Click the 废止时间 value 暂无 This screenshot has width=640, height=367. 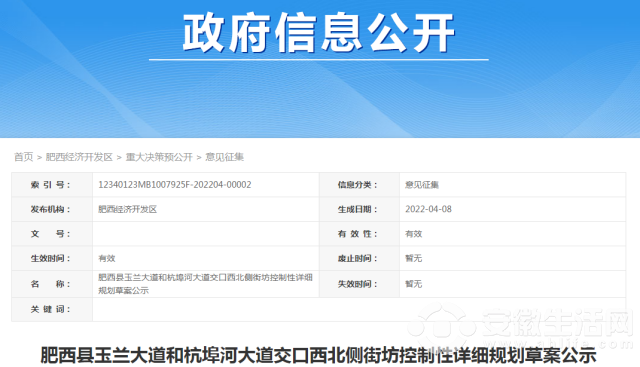pyautogui.click(x=413, y=258)
